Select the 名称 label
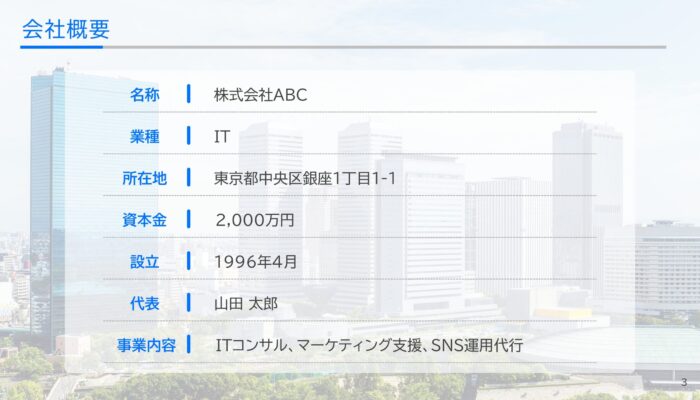Viewport: 700px width, 400px height. 144,95
